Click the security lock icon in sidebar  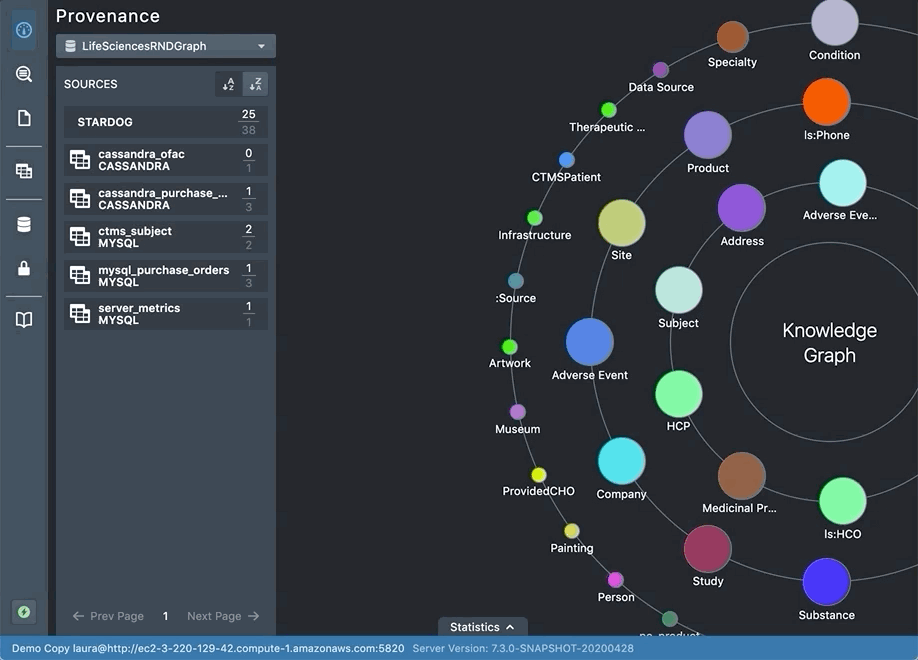coord(23,267)
